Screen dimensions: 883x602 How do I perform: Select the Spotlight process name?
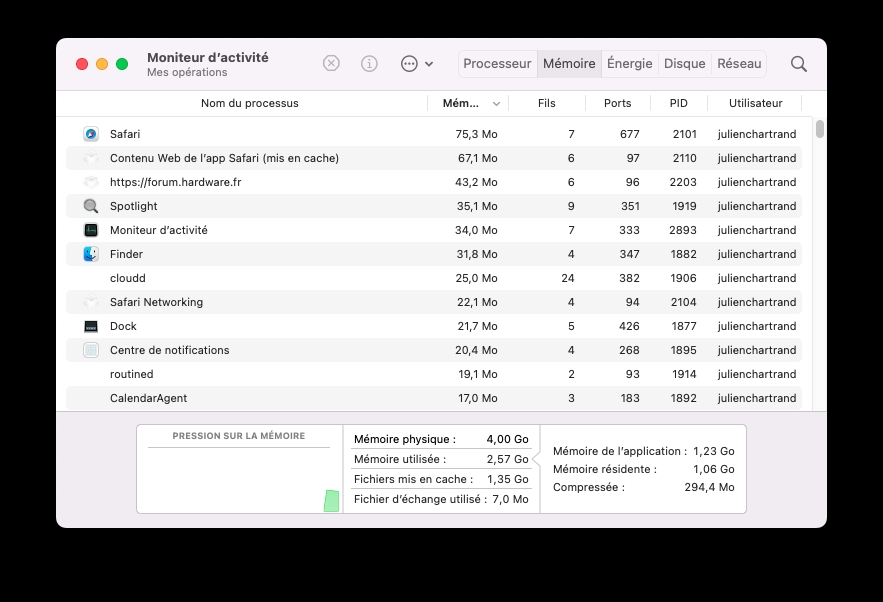pos(133,206)
